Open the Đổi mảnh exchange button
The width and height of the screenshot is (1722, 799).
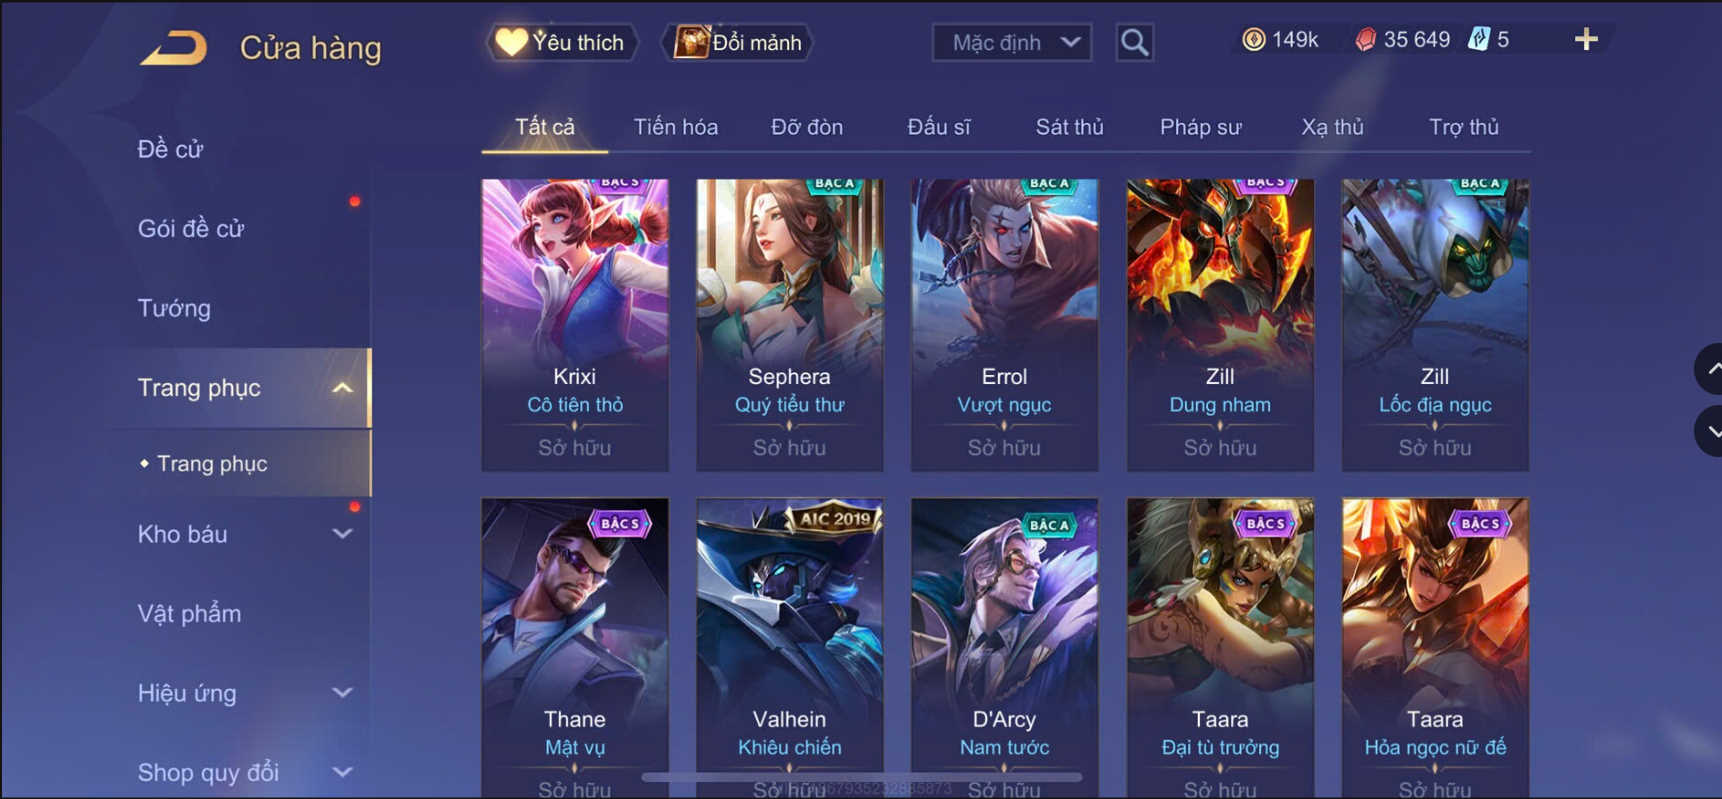point(738,43)
